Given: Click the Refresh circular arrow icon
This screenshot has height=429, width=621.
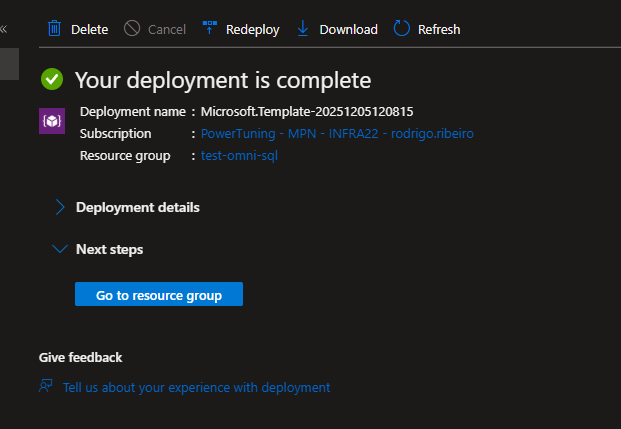Looking at the screenshot, I should pos(402,29).
